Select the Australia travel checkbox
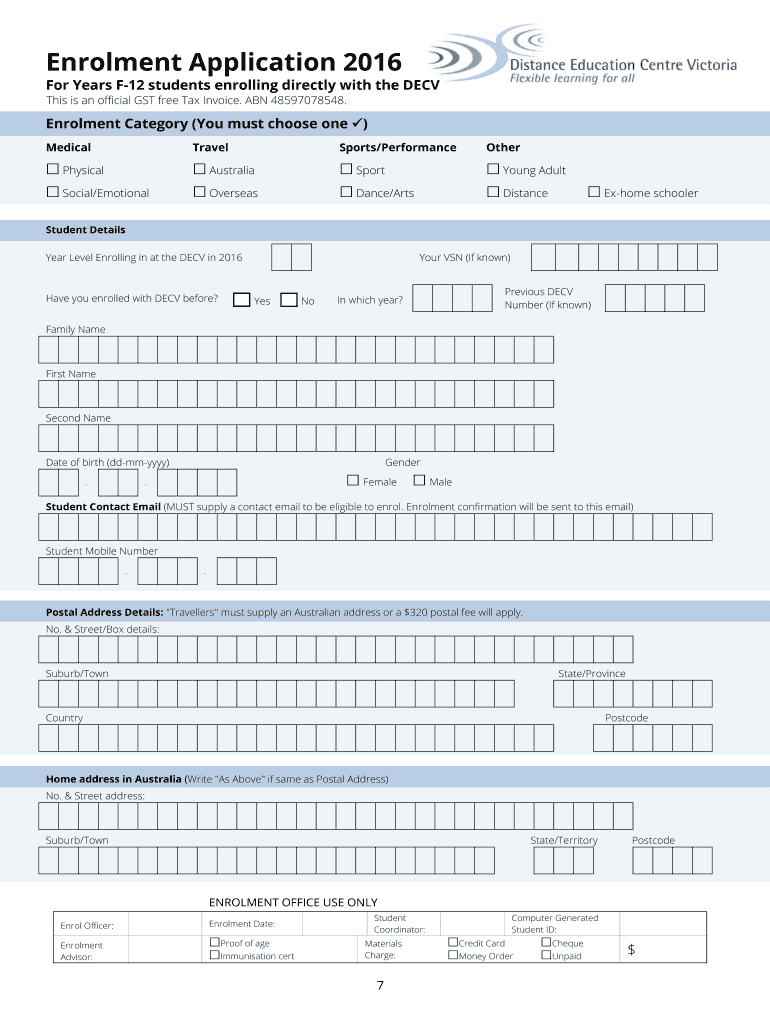Image resolution: width=770 pixels, height=1024 pixels. tap(200, 170)
